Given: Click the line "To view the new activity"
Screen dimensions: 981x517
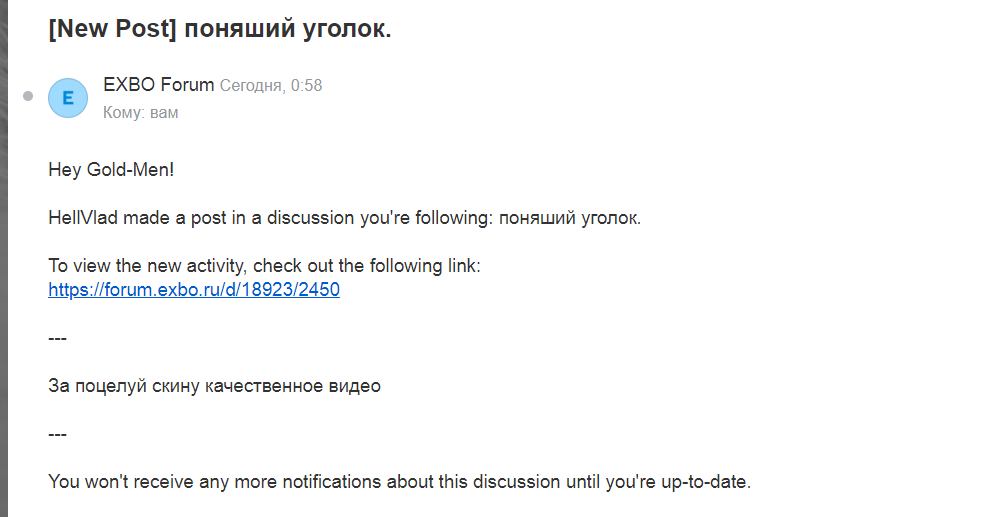Looking at the screenshot, I should pos(264,265).
